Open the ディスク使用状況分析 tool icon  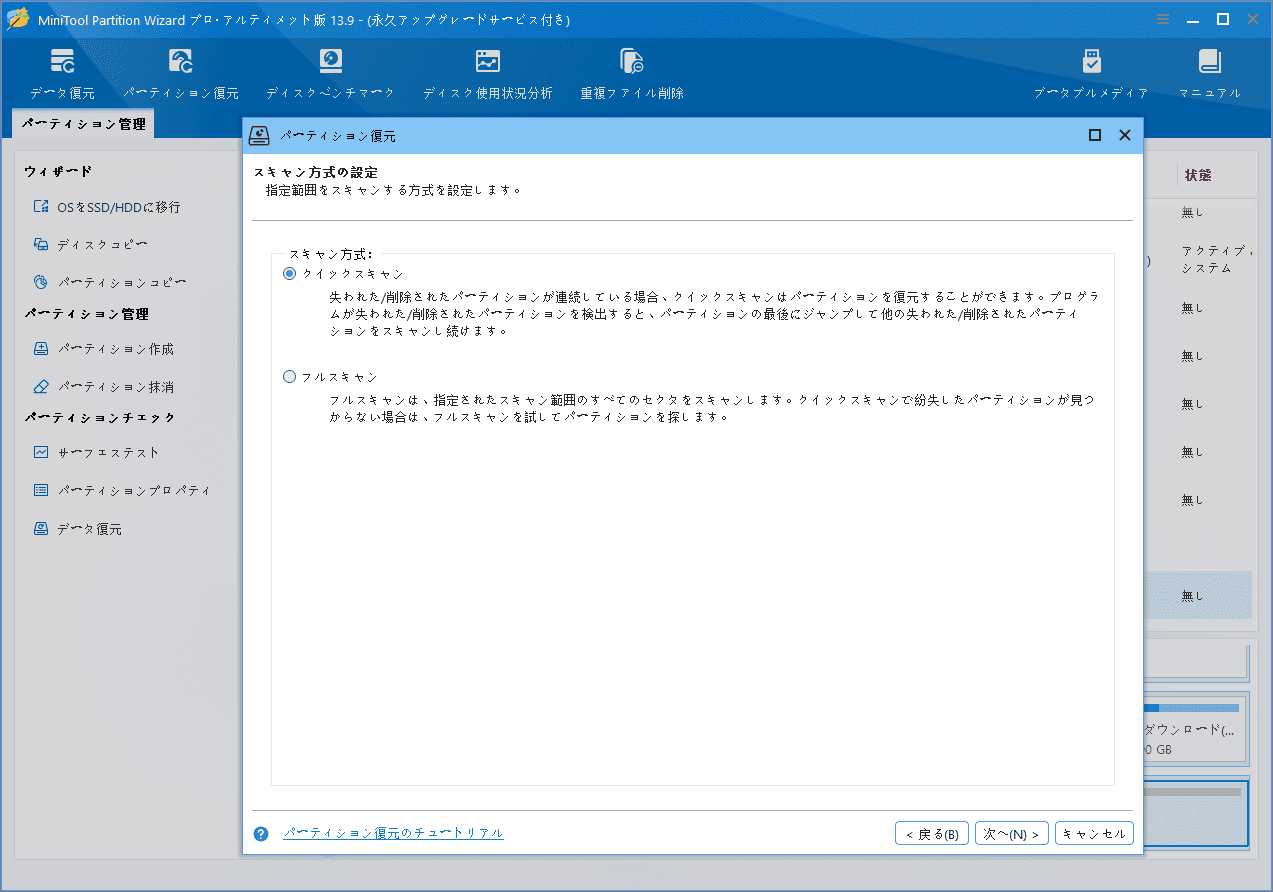coord(487,62)
